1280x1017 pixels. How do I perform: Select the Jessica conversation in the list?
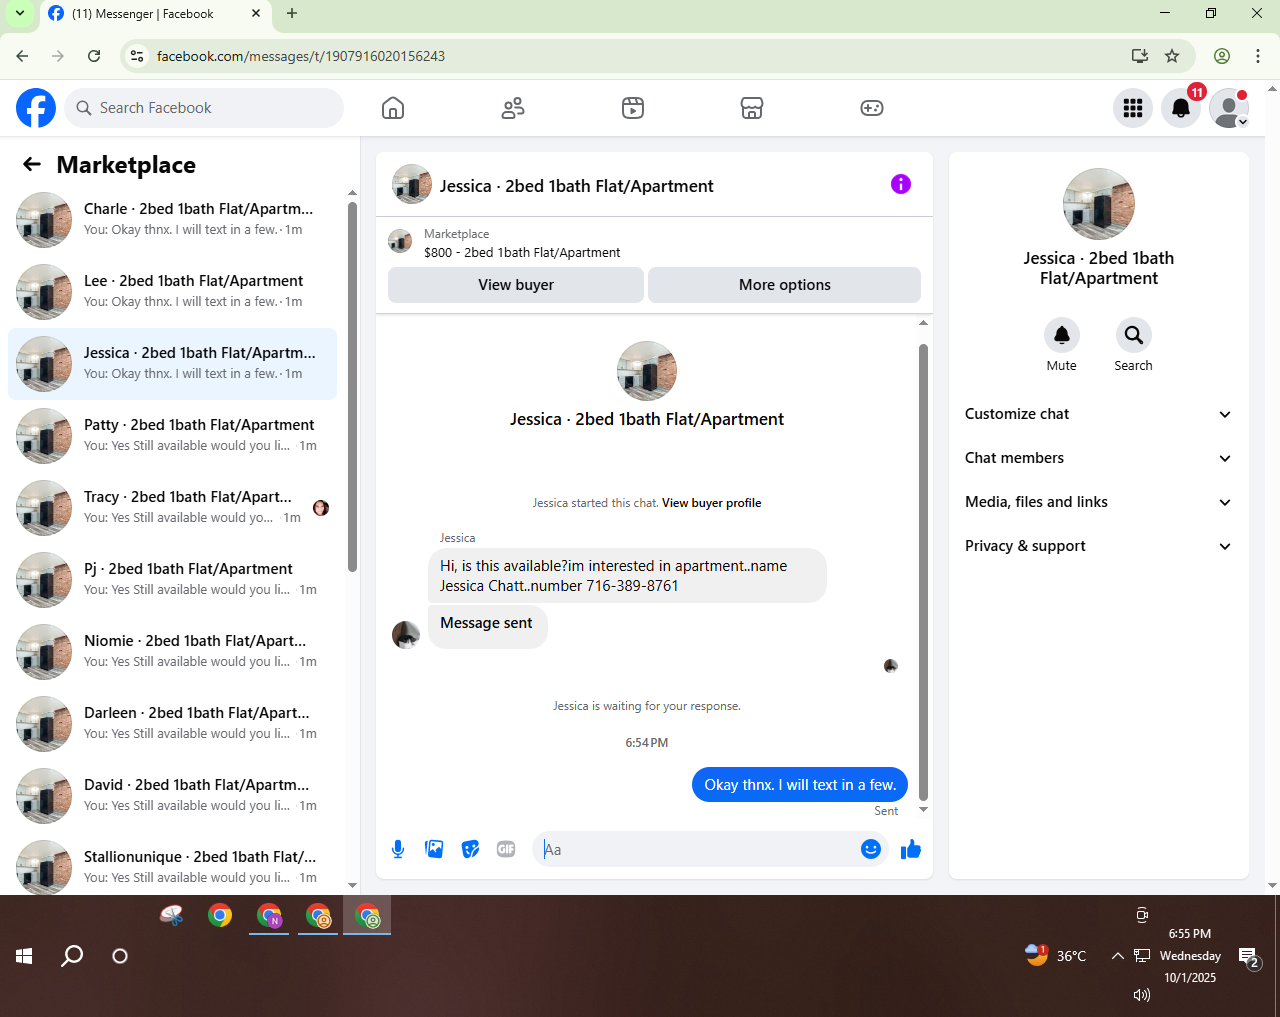click(172, 364)
